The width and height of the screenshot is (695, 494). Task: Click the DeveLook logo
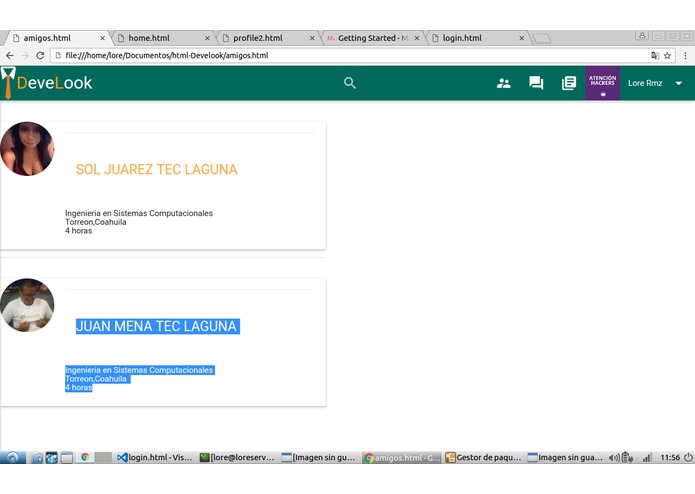(x=47, y=83)
